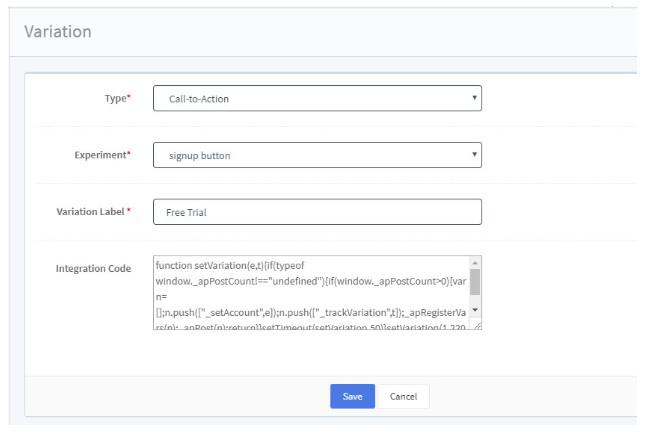The width and height of the screenshot is (670, 432).
Task: Click the Variation Label field label
Action: click(x=90, y=212)
